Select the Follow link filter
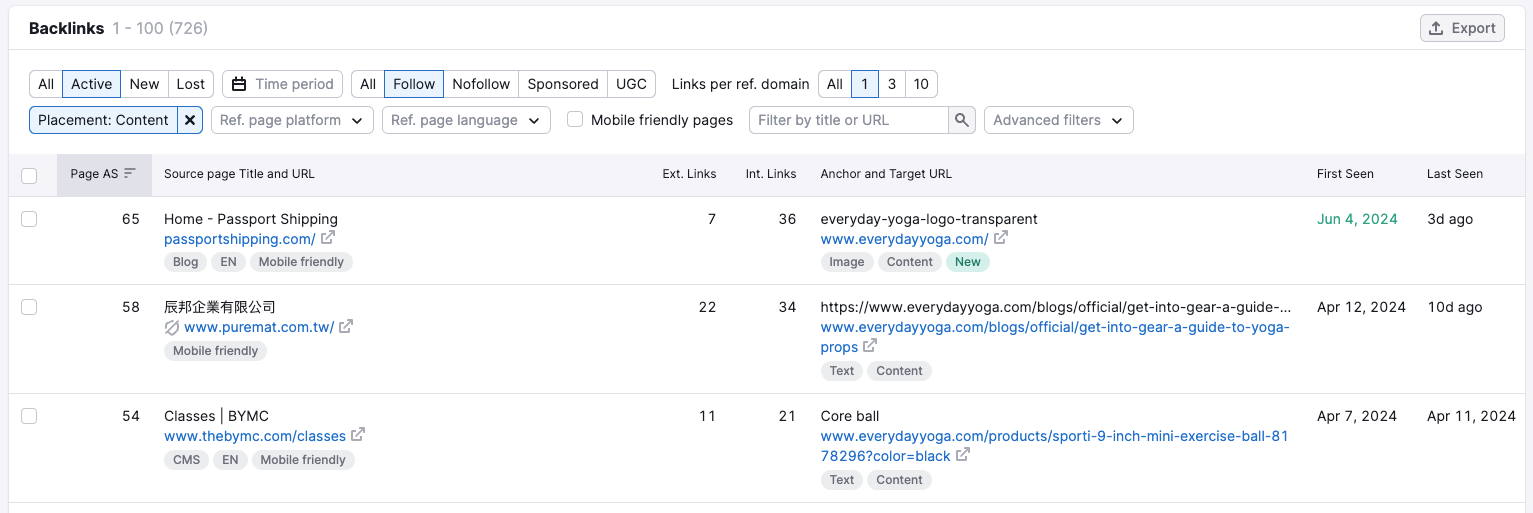The width and height of the screenshot is (1533, 513). point(414,84)
